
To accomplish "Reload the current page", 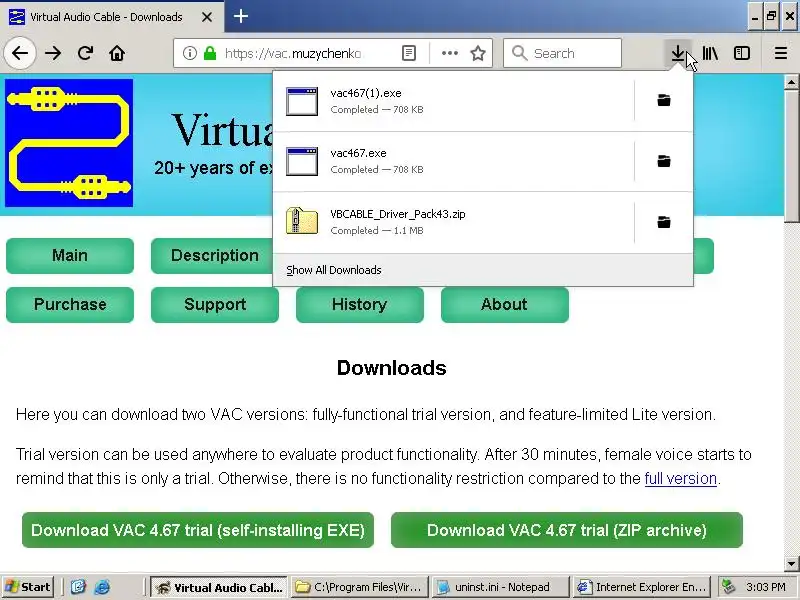I will click(85, 53).
